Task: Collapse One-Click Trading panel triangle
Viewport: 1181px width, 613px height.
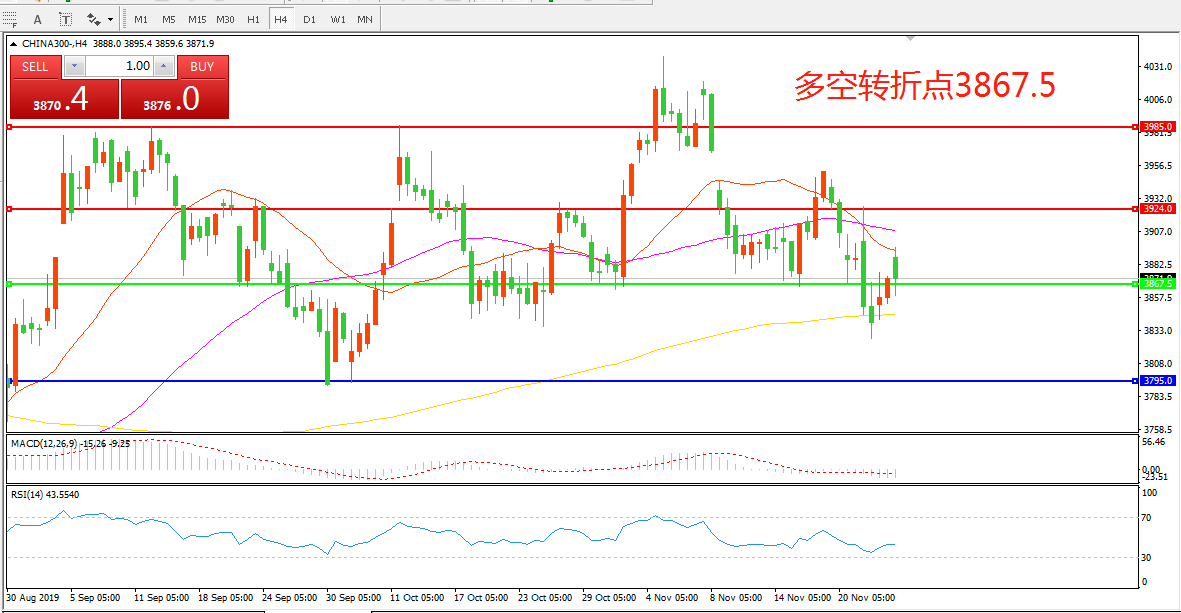Action: [13, 44]
